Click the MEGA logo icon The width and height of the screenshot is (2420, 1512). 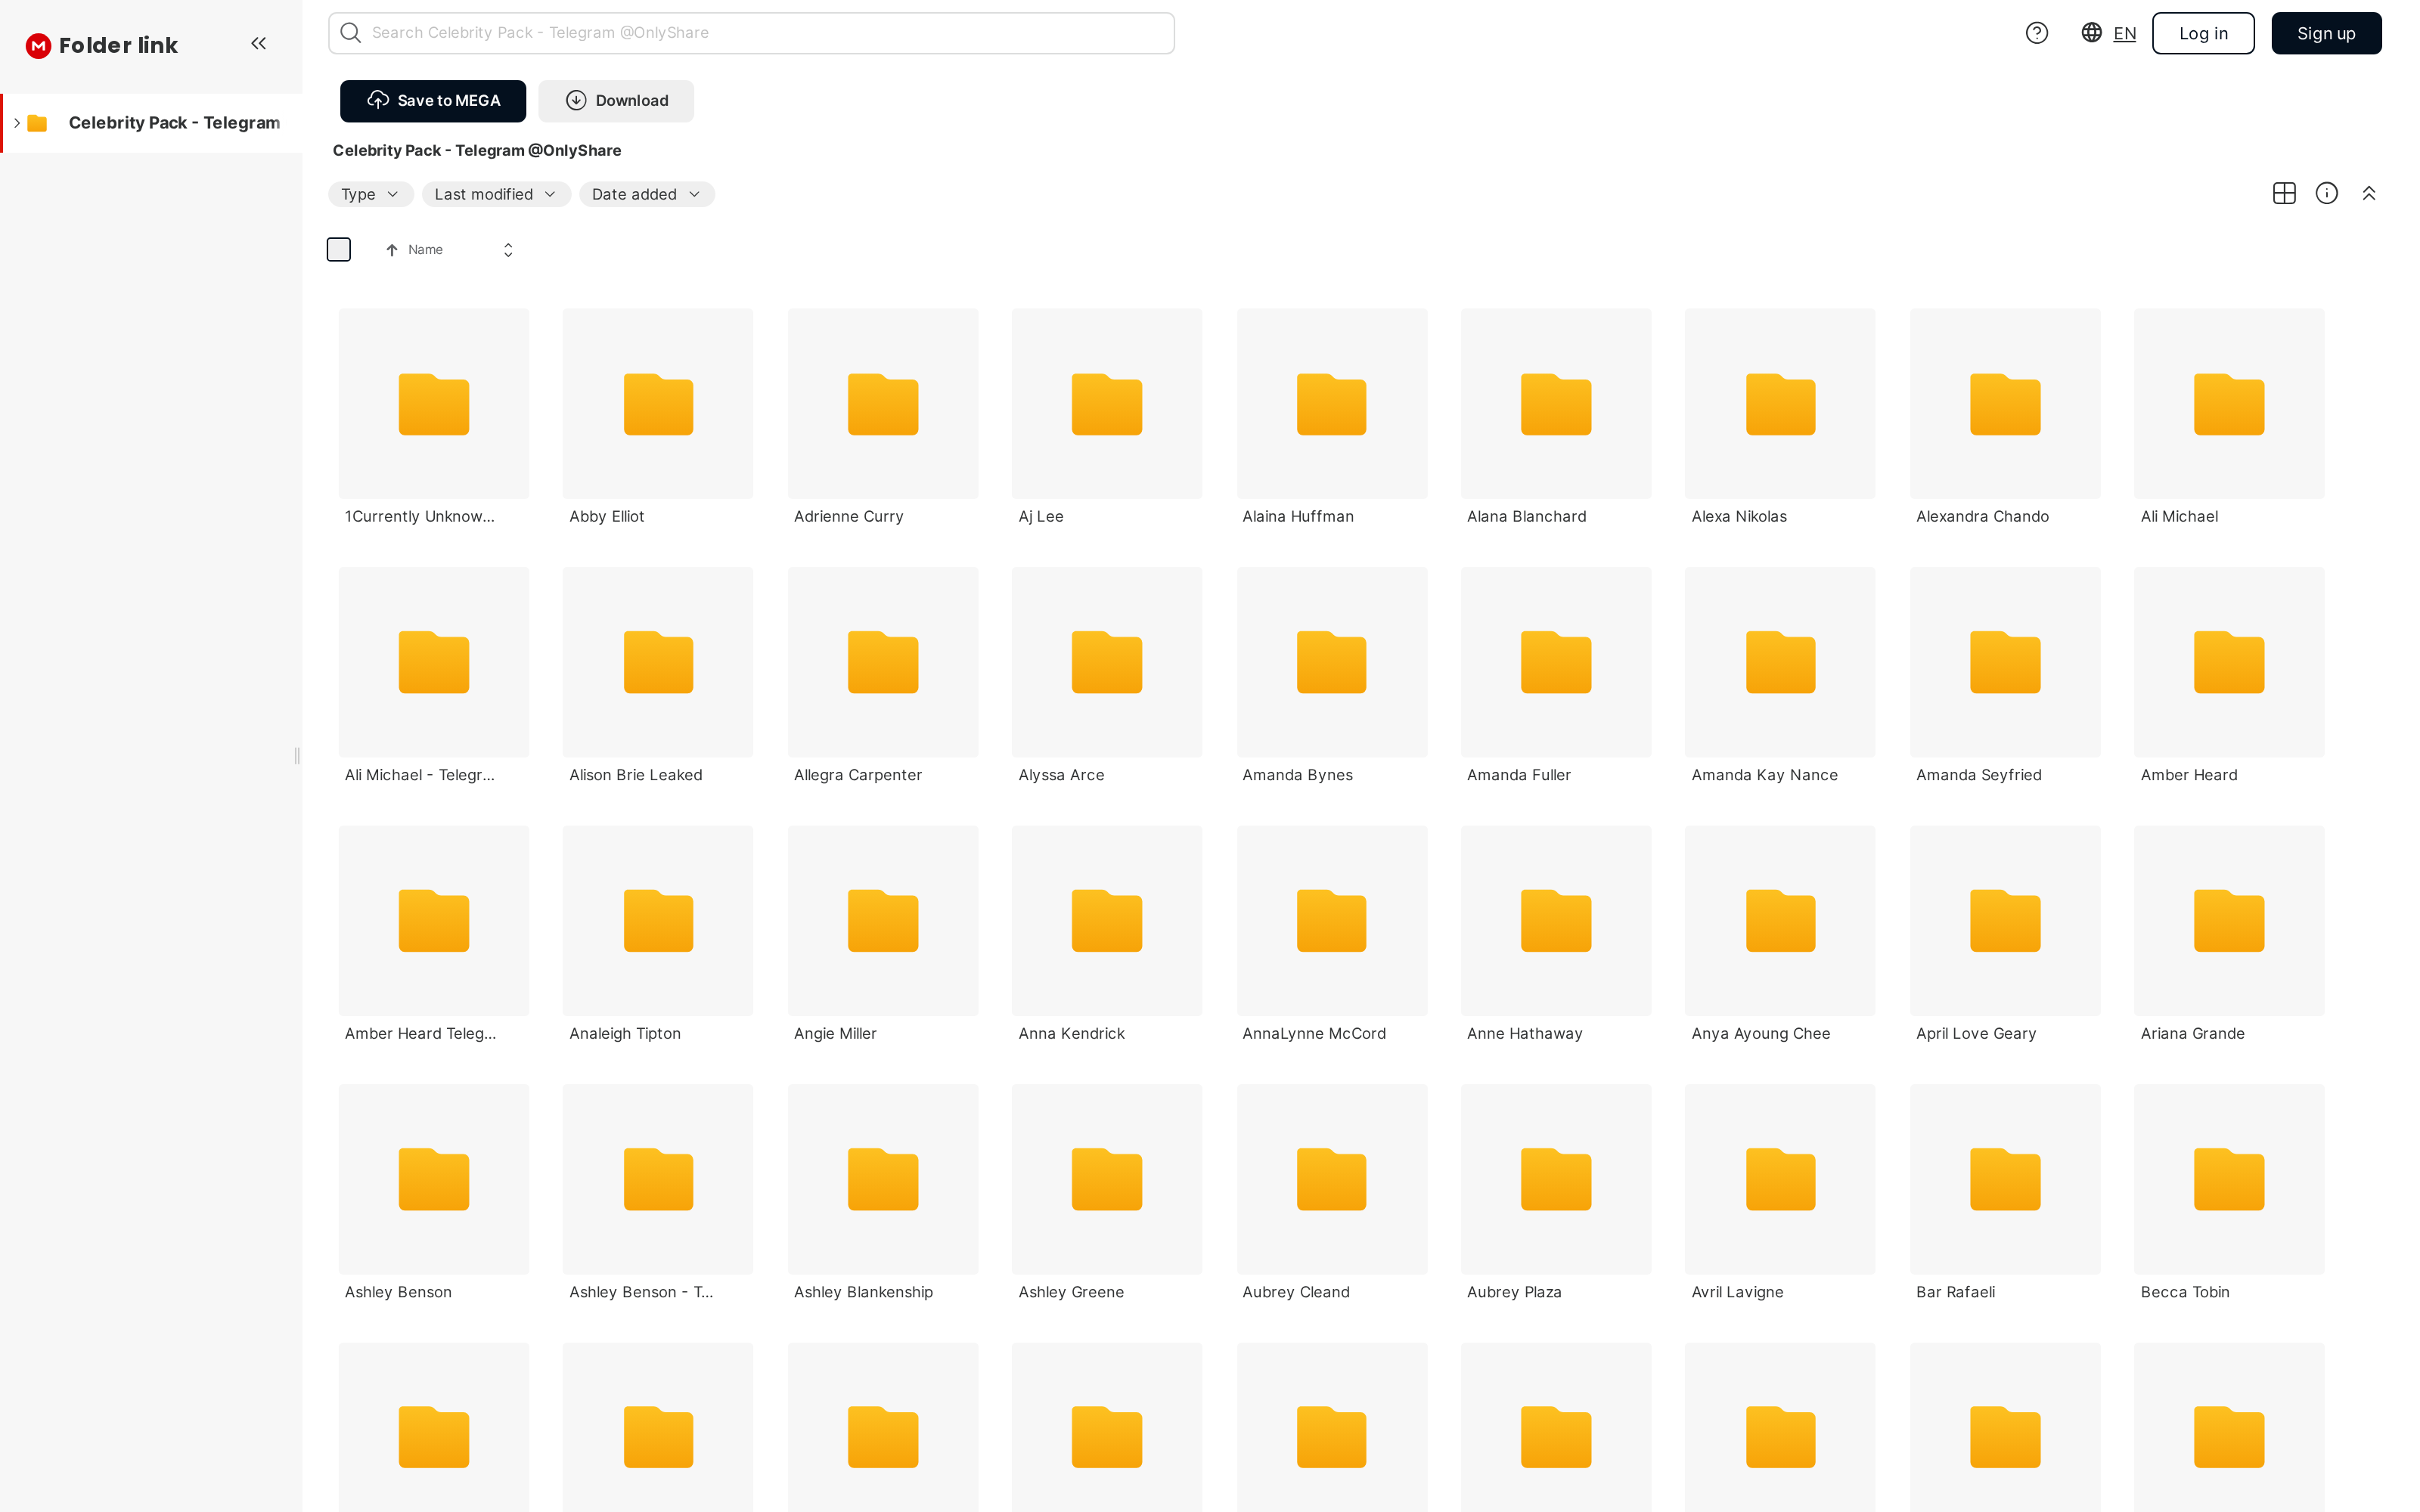point(38,45)
